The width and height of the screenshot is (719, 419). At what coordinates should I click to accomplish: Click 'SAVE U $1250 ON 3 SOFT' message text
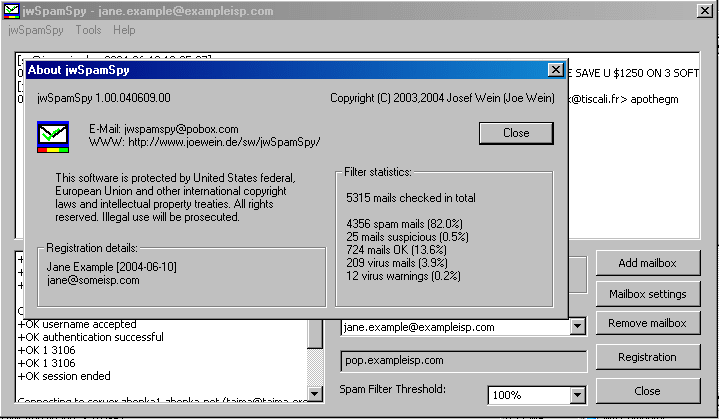point(637,73)
